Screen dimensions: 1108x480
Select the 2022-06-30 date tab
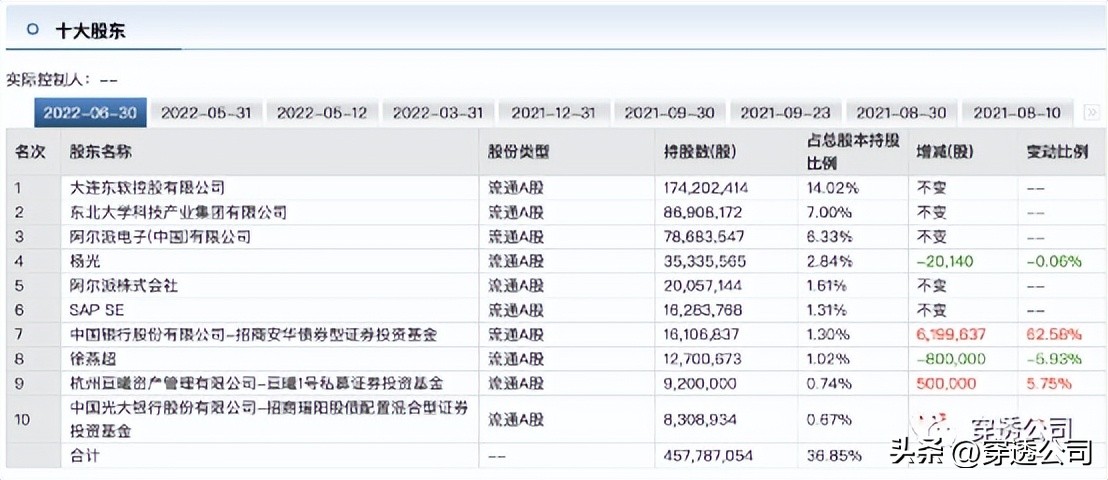[x=90, y=113]
